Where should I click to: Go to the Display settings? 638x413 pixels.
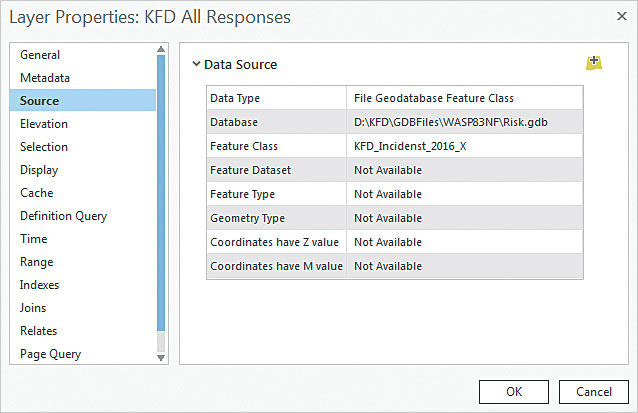[39, 170]
